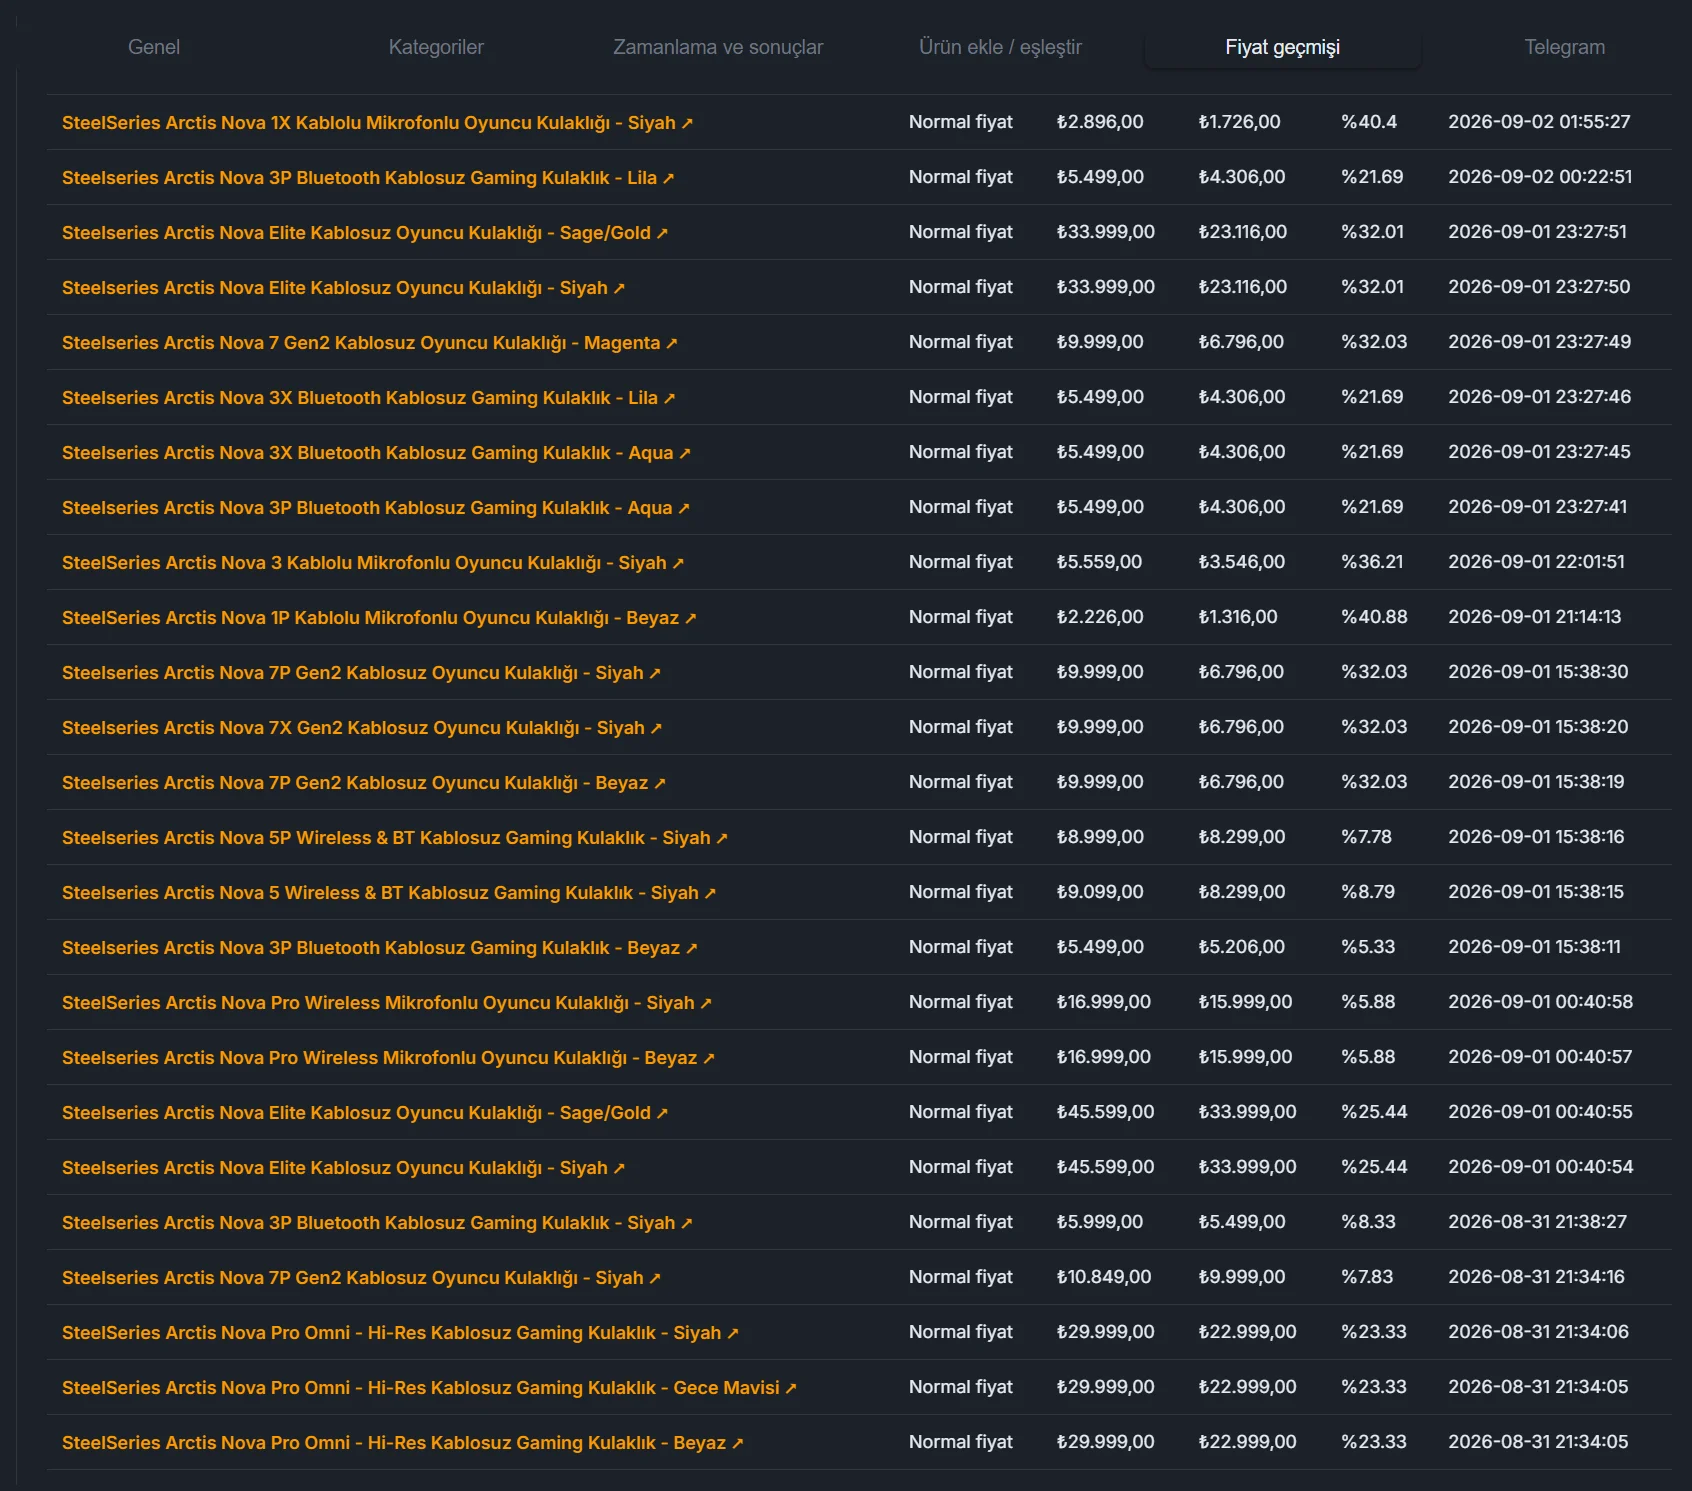Viewport: 1692px width, 1491px height.
Task: Open the Genel tab
Action: (154, 47)
